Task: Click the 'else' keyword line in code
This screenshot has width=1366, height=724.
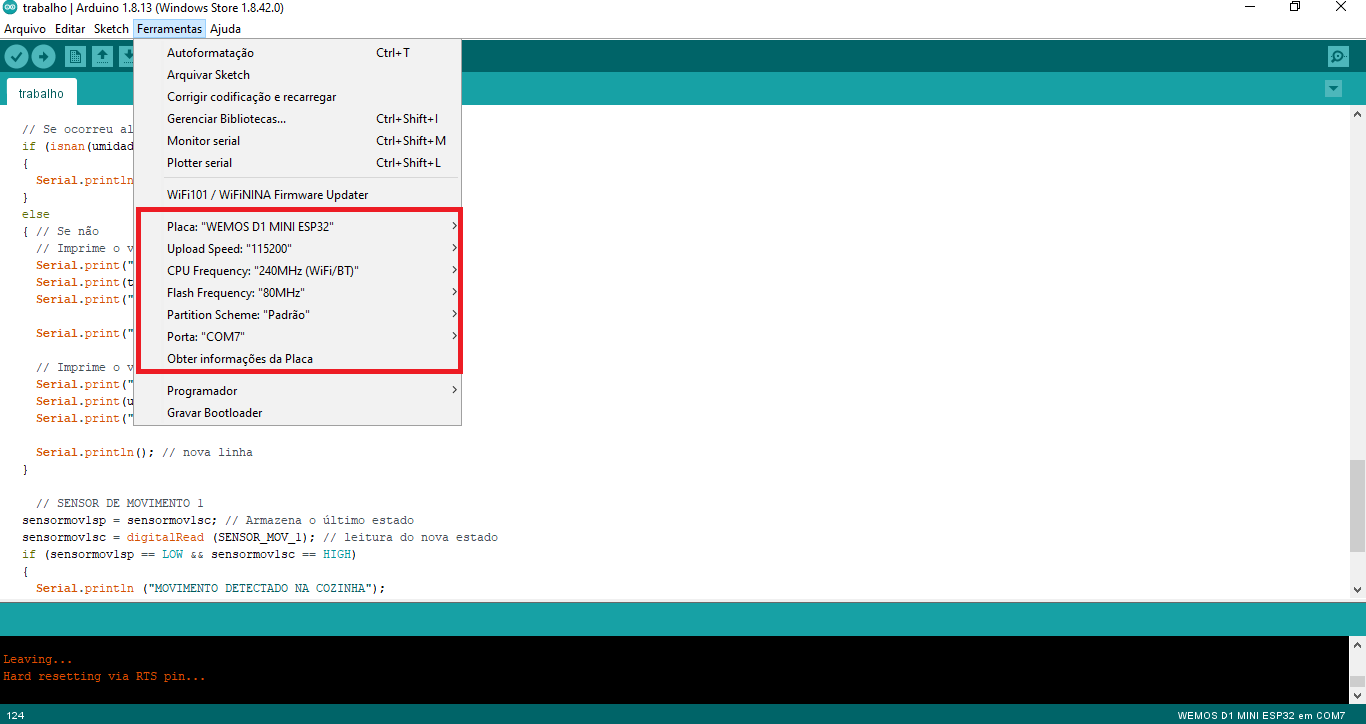Action: pyautogui.click(x=36, y=214)
